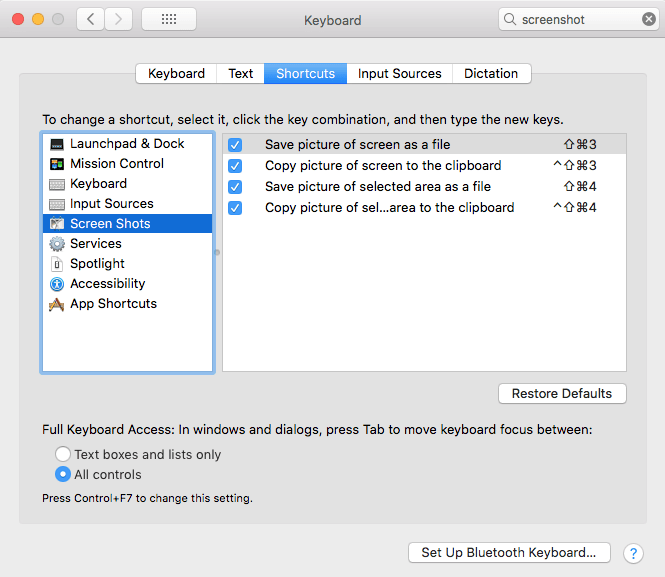Minimize the window with yellow button
This screenshot has width=665, height=577.
[x=38, y=19]
